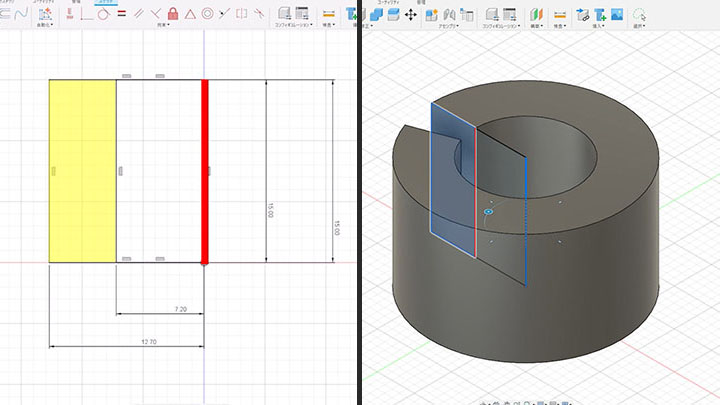This screenshot has width=720, height=405.
Task: Select the Symmetry constraint tool
Action: (x=242, y=14)
